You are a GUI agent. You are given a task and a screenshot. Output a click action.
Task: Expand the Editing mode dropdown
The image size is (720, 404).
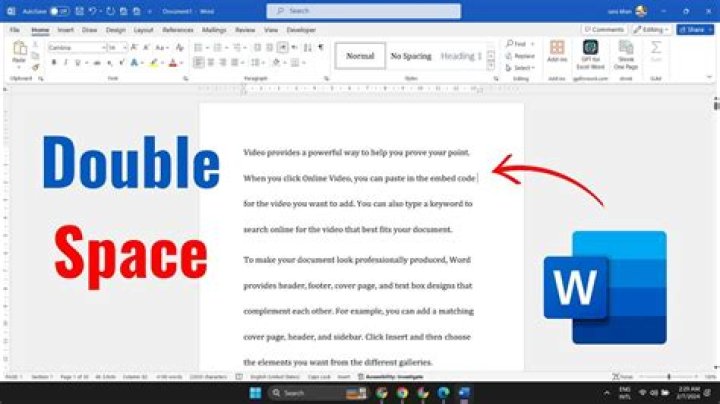pyautogui.click(x=651, y=30)
